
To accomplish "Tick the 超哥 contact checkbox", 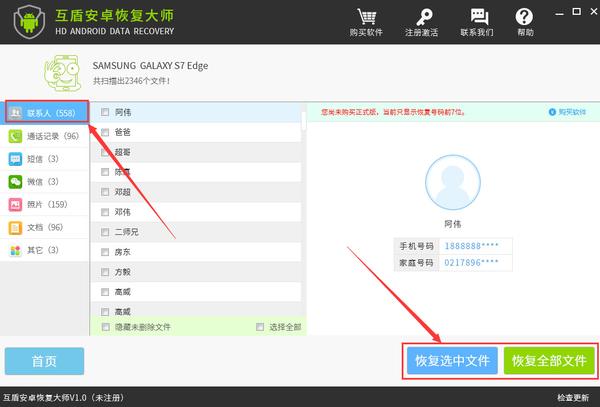I will point(105,152).
